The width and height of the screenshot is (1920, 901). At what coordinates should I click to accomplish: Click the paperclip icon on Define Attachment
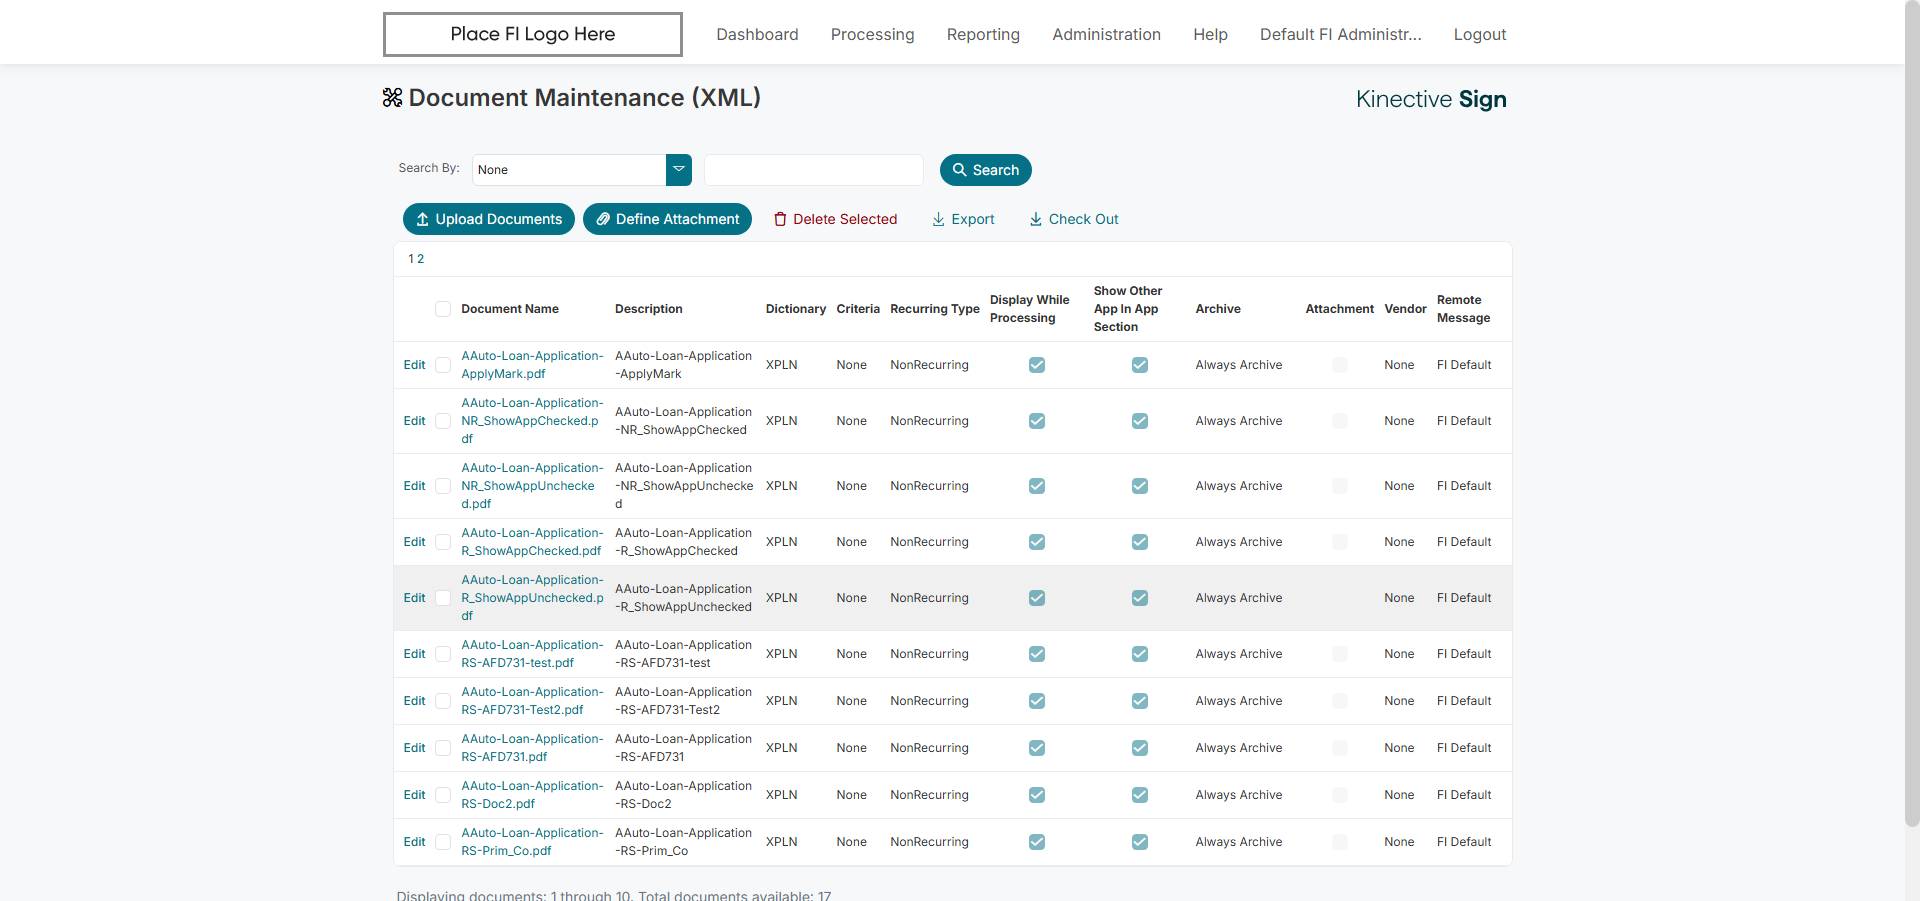click(x=603, y=219)
